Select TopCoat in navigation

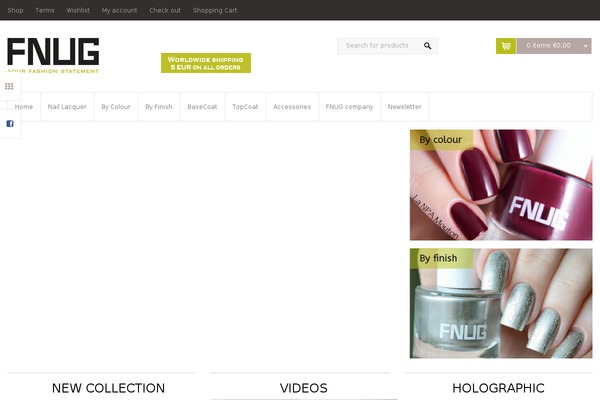tap(245, 107)
